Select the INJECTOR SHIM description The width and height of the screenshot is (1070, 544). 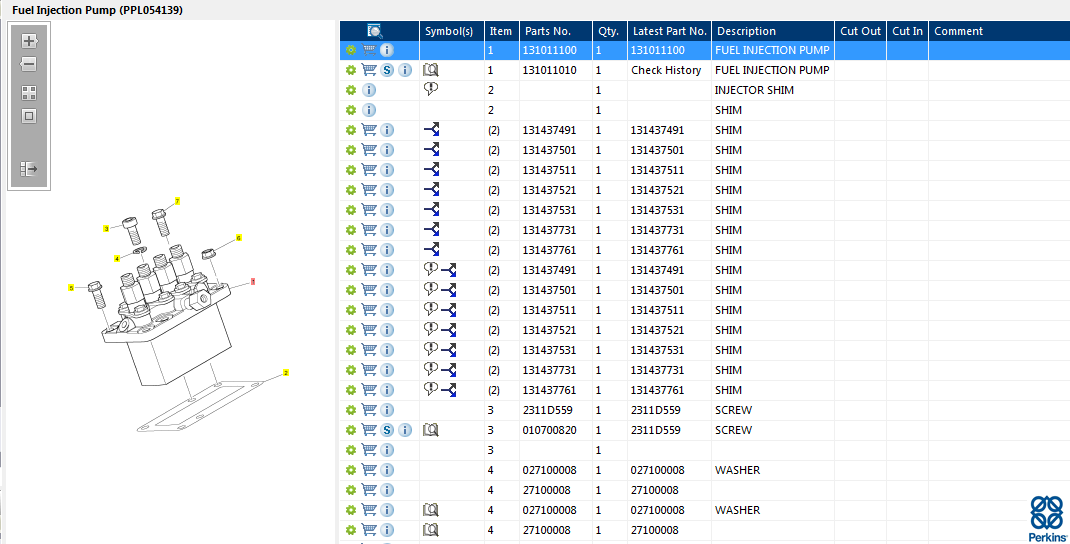tap(754, 90)
